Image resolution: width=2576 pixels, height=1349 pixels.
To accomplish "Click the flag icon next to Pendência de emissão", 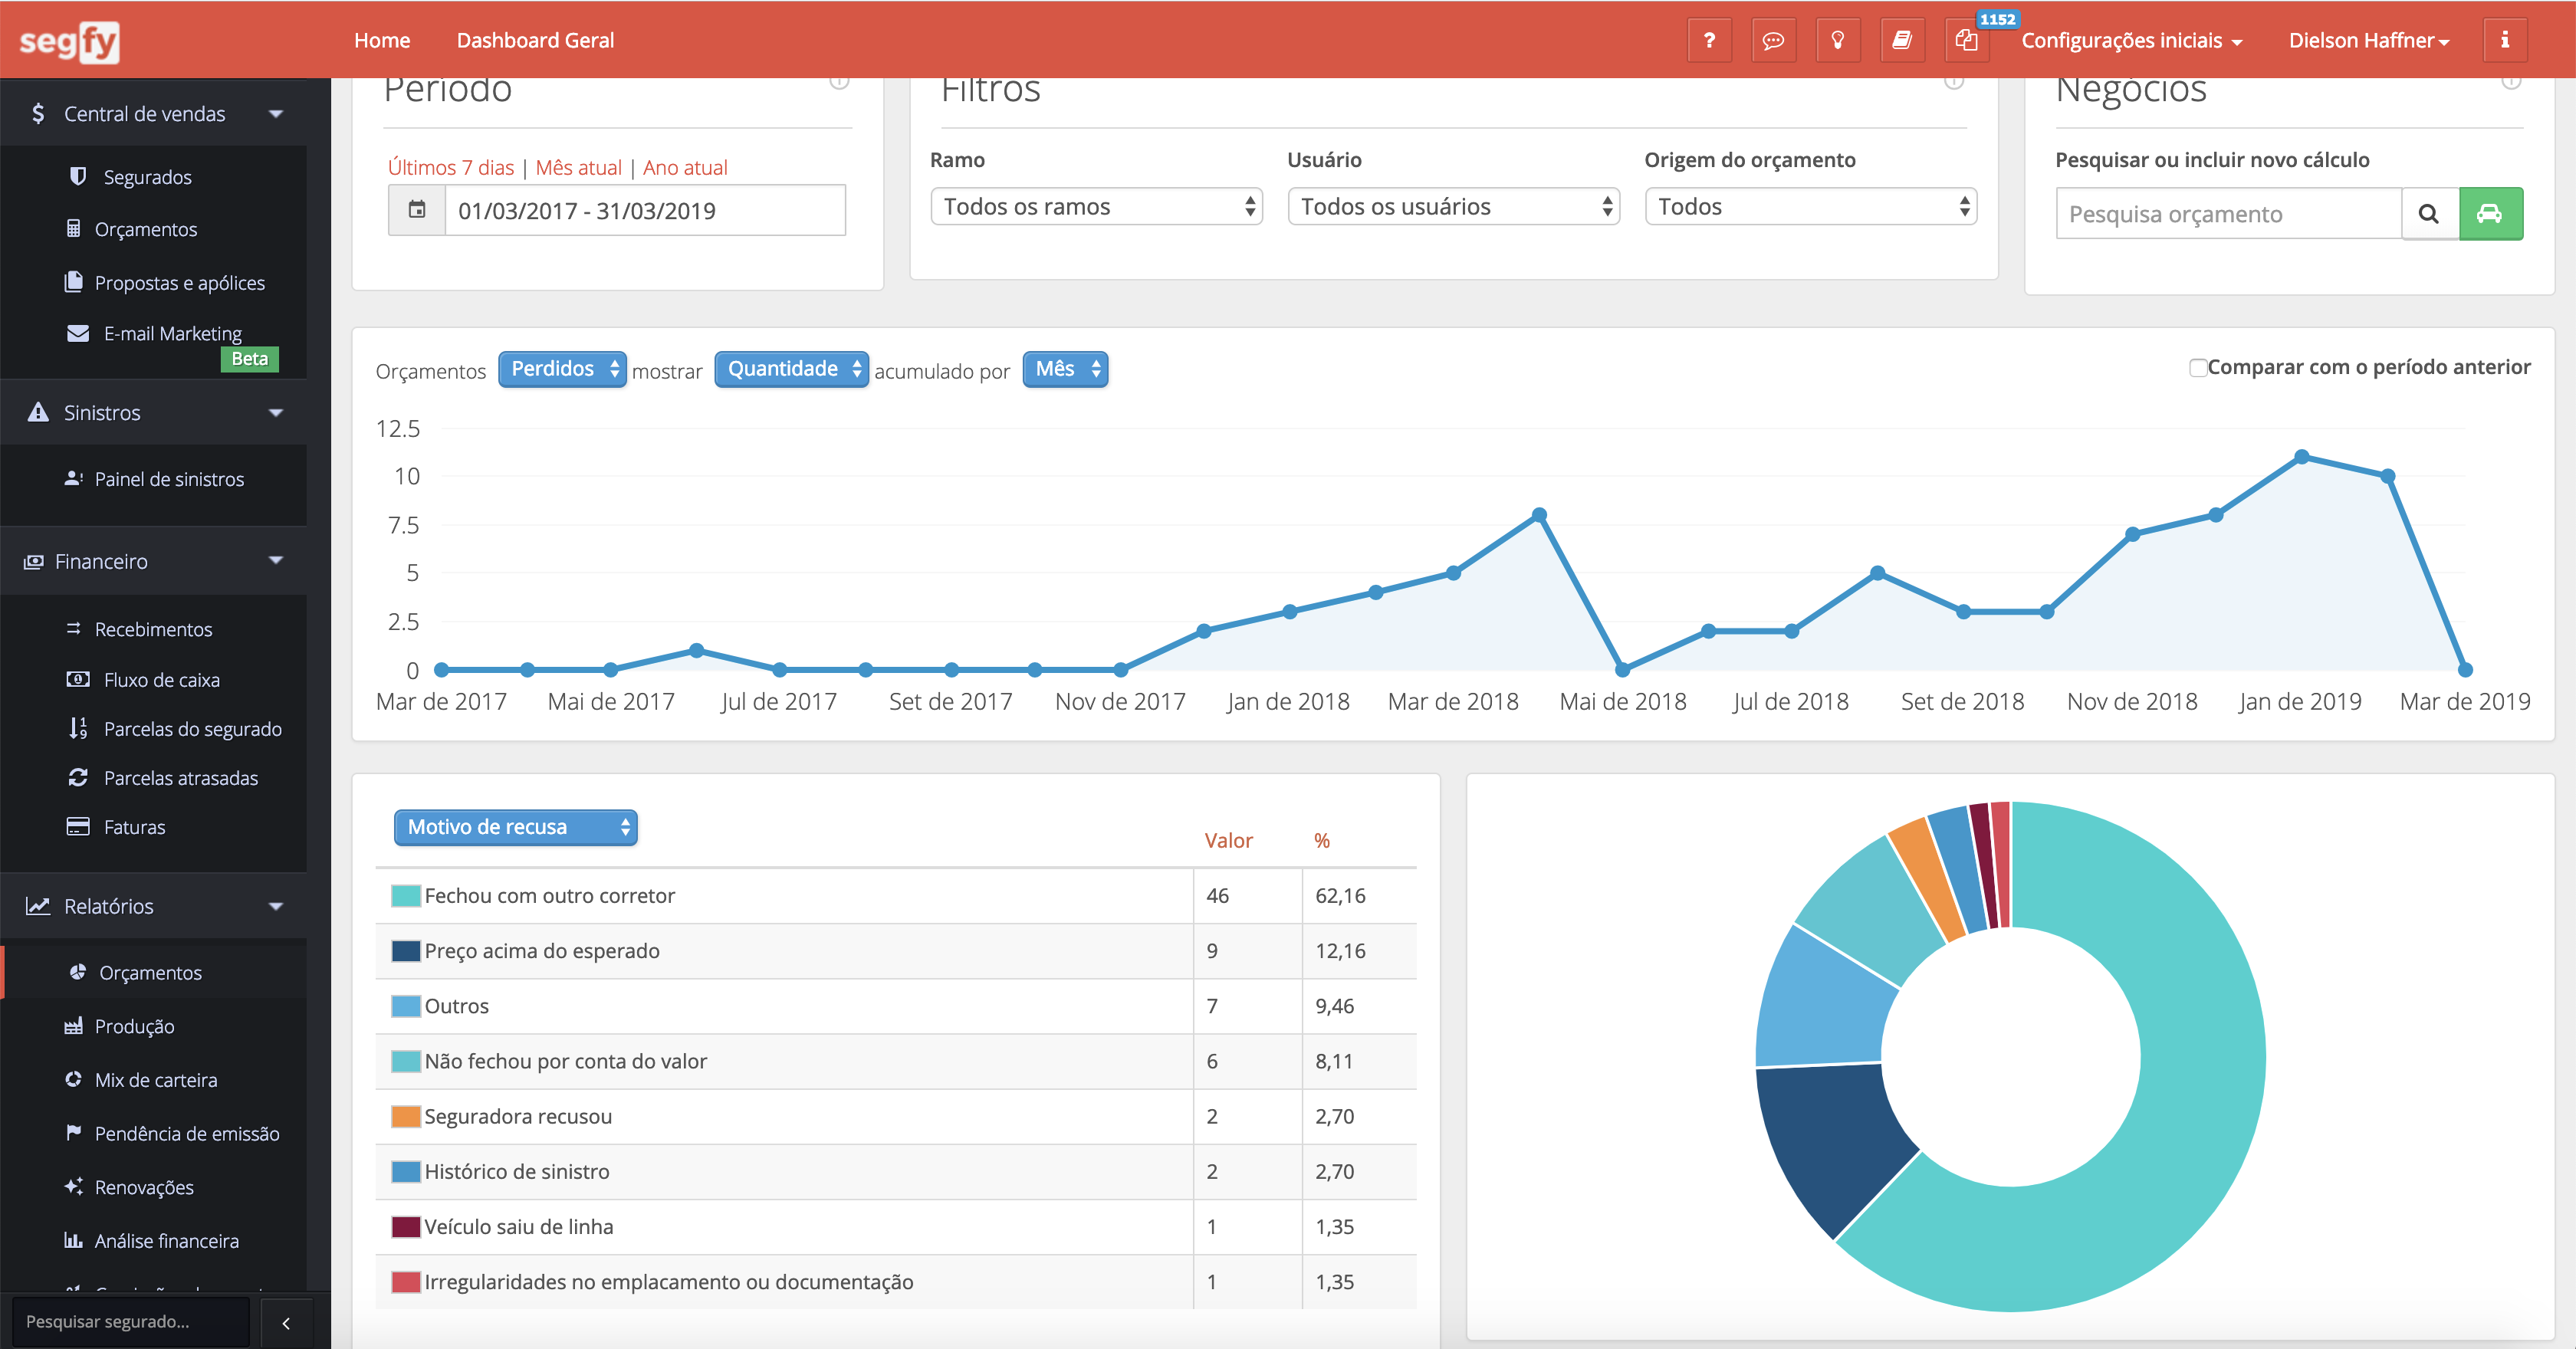I will [73, 1132].
